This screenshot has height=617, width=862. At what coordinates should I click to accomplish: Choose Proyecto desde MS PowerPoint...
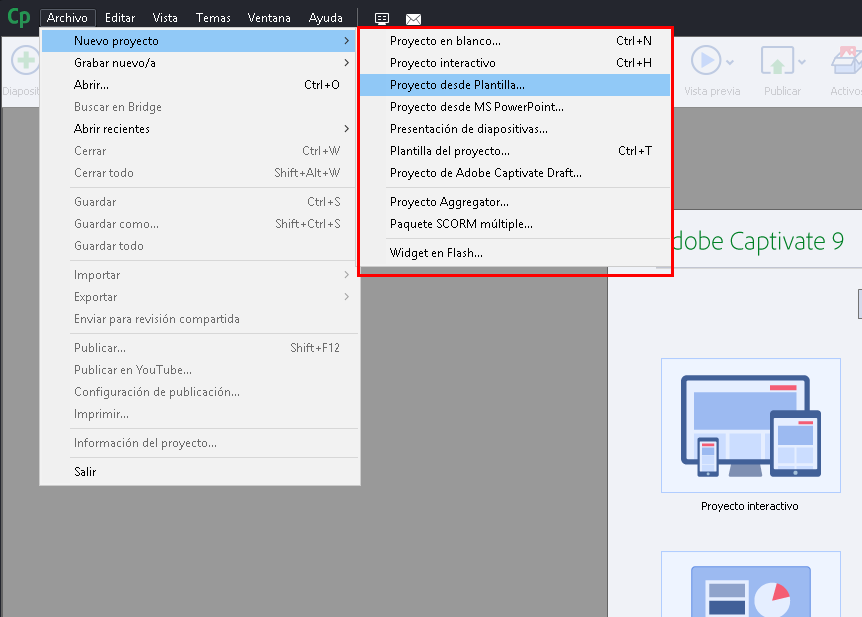pyautogui.click(x=515, y=107)
